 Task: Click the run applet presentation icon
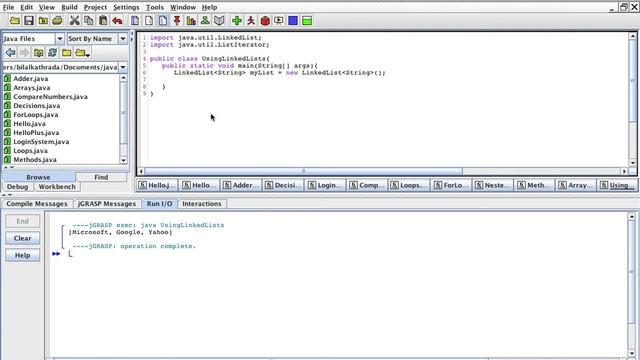click(x=279, y=20)
